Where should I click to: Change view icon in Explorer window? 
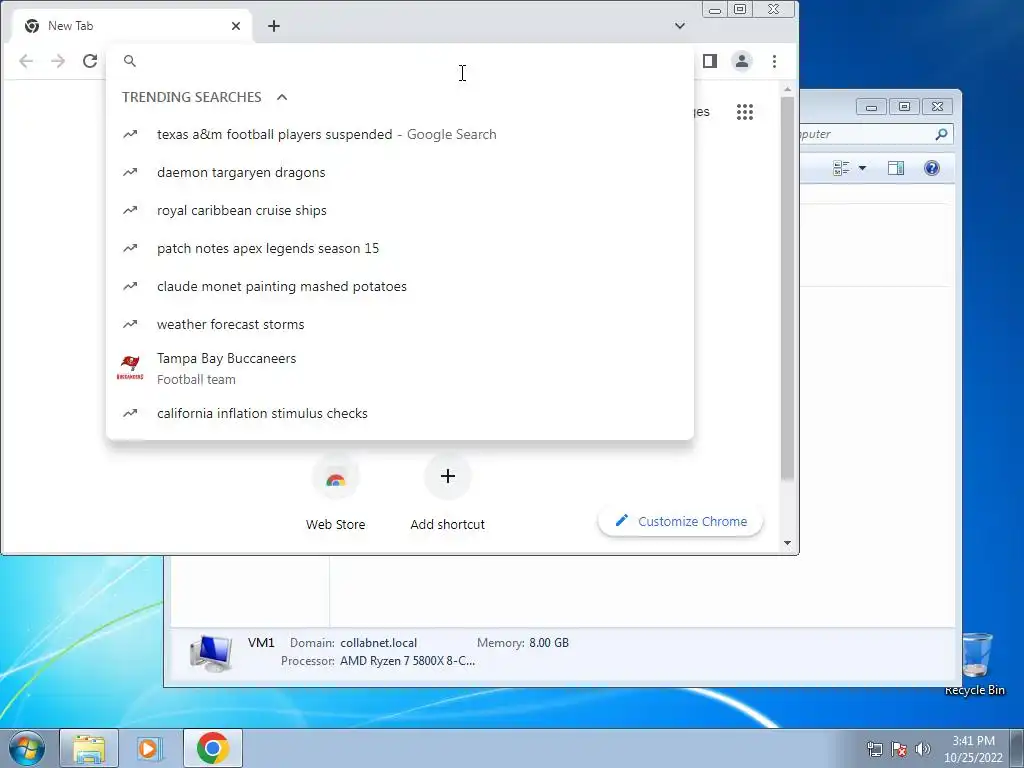pyautogui.click(x=841, y=168)
